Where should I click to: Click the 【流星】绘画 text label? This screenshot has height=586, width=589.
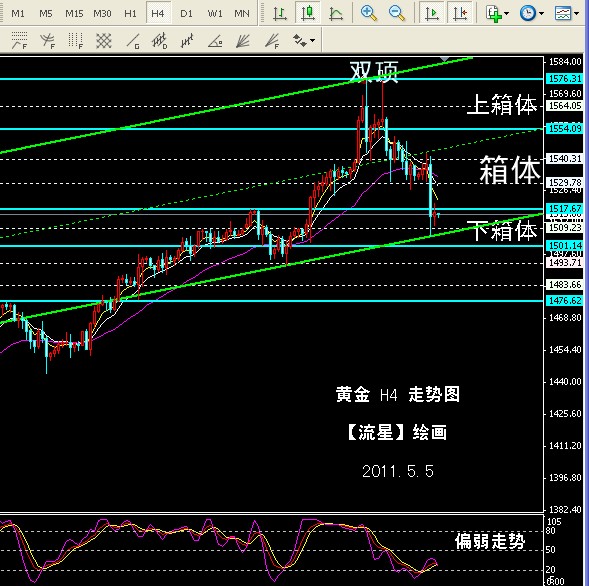coord(396,432)
